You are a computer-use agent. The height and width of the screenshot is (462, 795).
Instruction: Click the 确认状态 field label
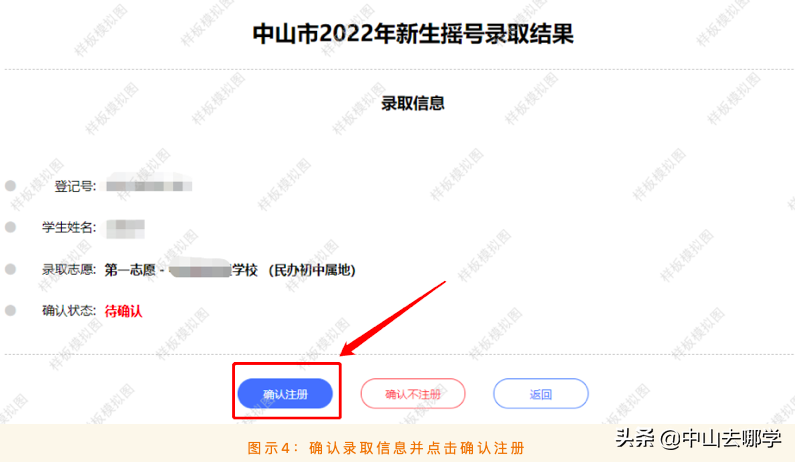[69, 311]
